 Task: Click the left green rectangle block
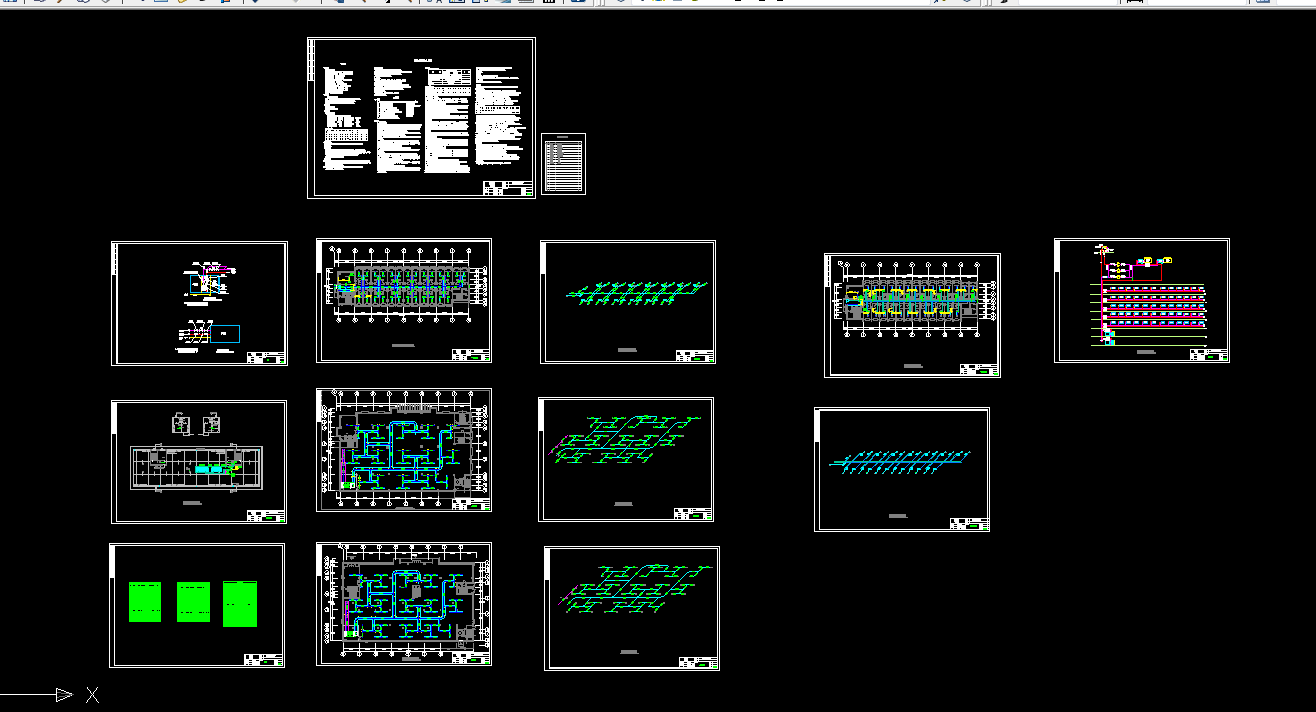click(145, 601)
